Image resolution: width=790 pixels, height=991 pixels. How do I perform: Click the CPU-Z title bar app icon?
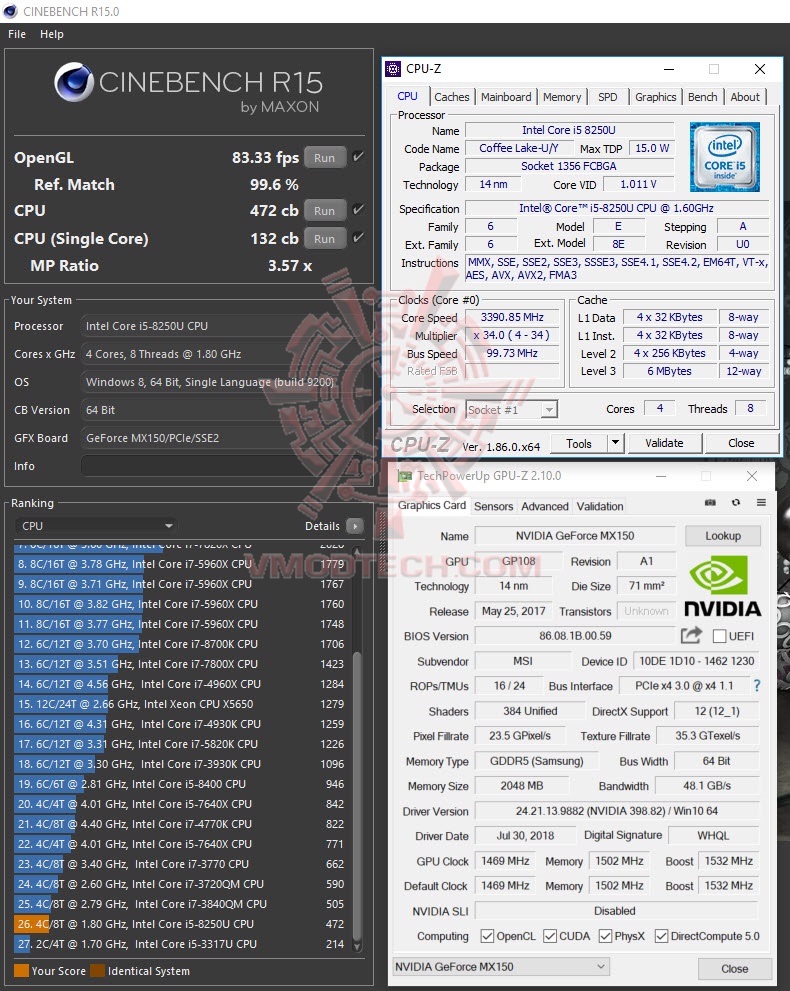pos(393,68)
